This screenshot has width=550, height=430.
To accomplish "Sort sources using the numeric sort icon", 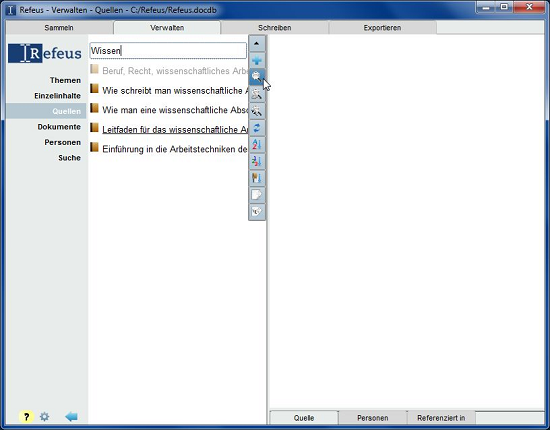I will 256,161.
